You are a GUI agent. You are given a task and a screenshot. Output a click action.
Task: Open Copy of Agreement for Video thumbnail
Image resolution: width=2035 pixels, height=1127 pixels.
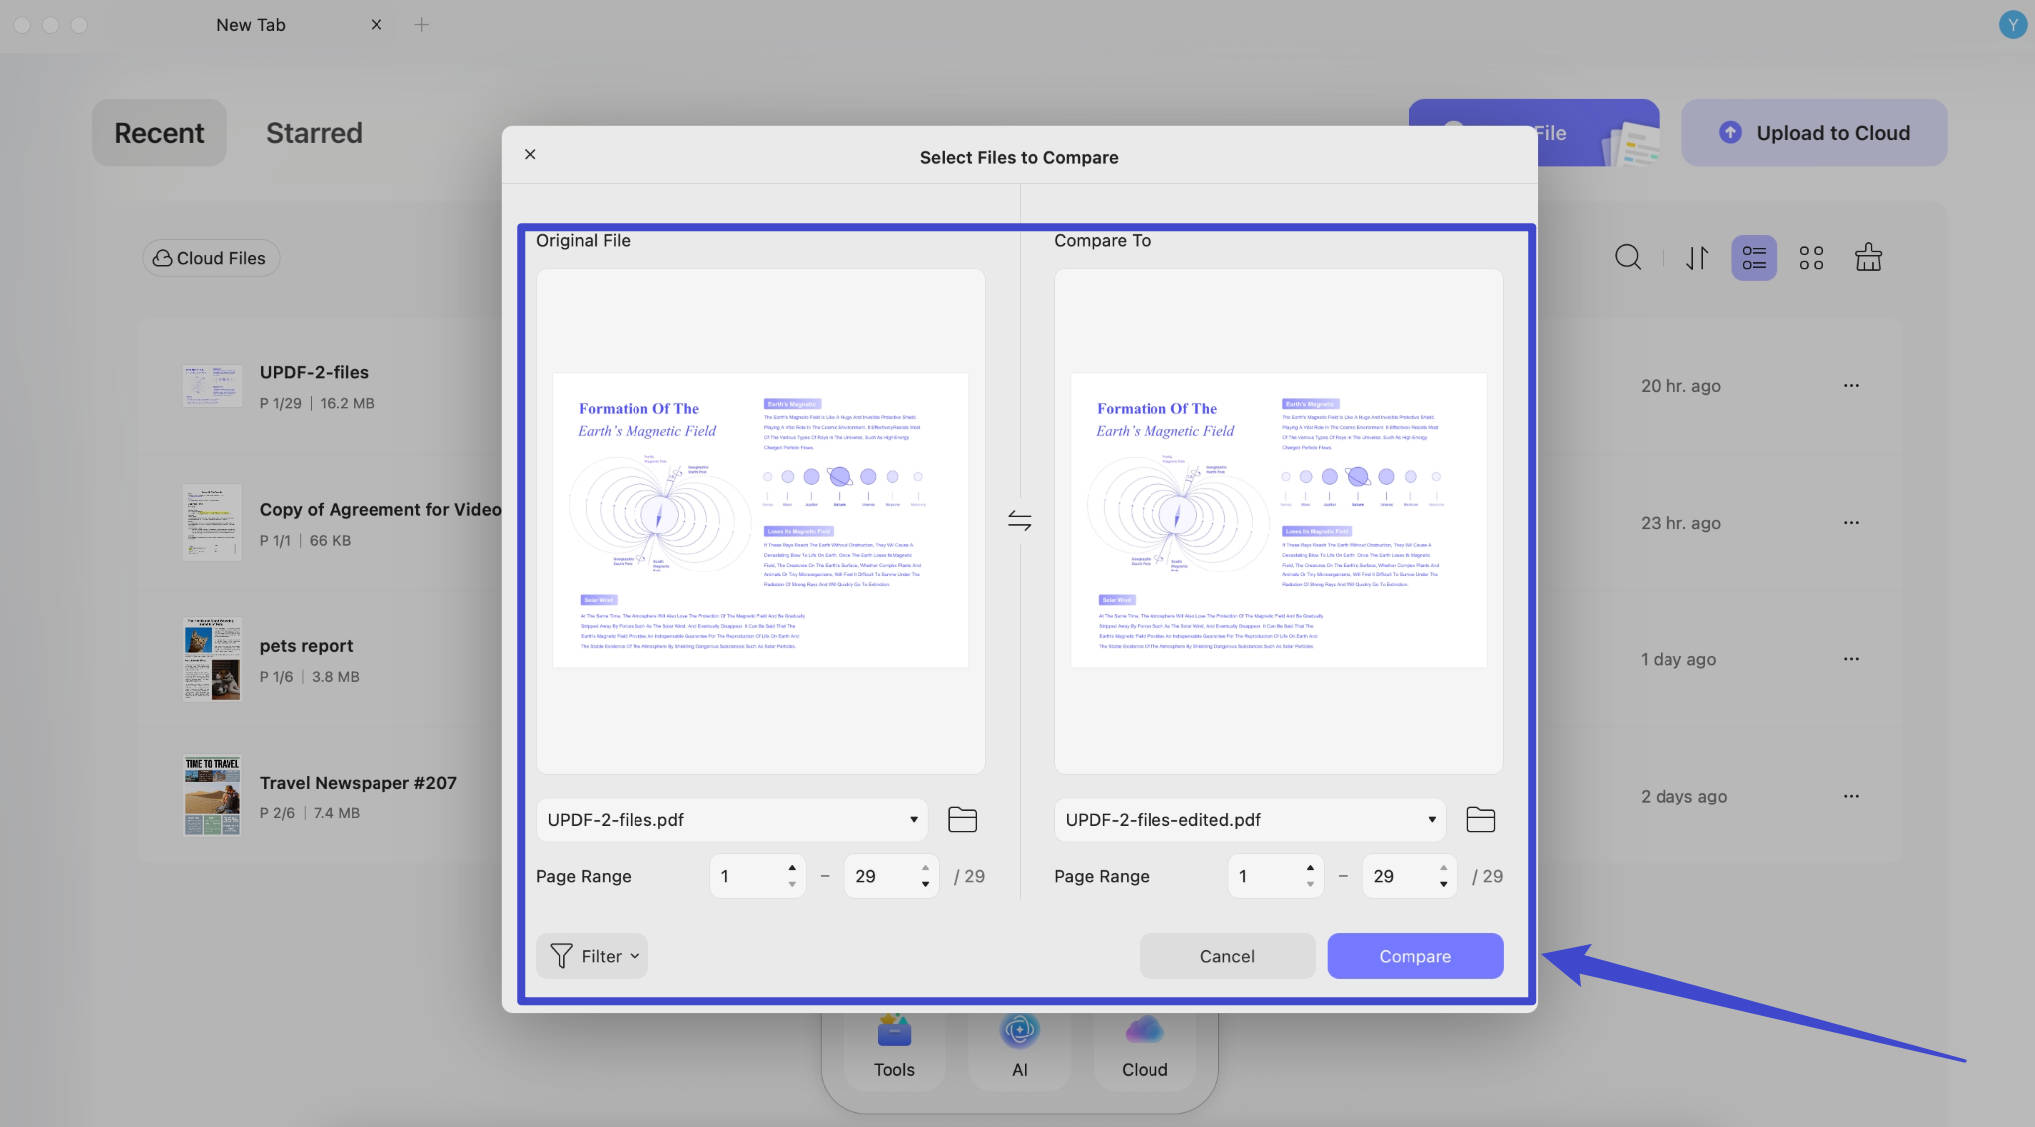click(212, 522)
